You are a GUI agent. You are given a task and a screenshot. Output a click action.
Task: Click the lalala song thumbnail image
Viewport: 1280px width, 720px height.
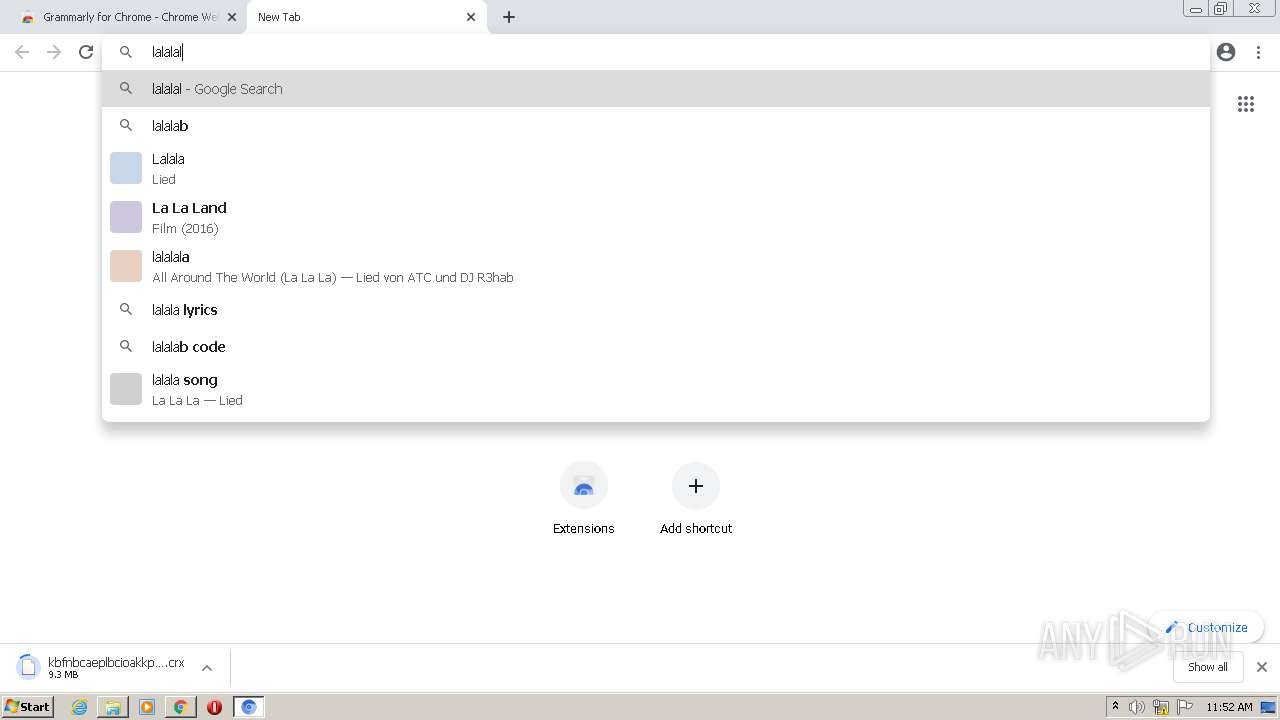click(126, 389)
